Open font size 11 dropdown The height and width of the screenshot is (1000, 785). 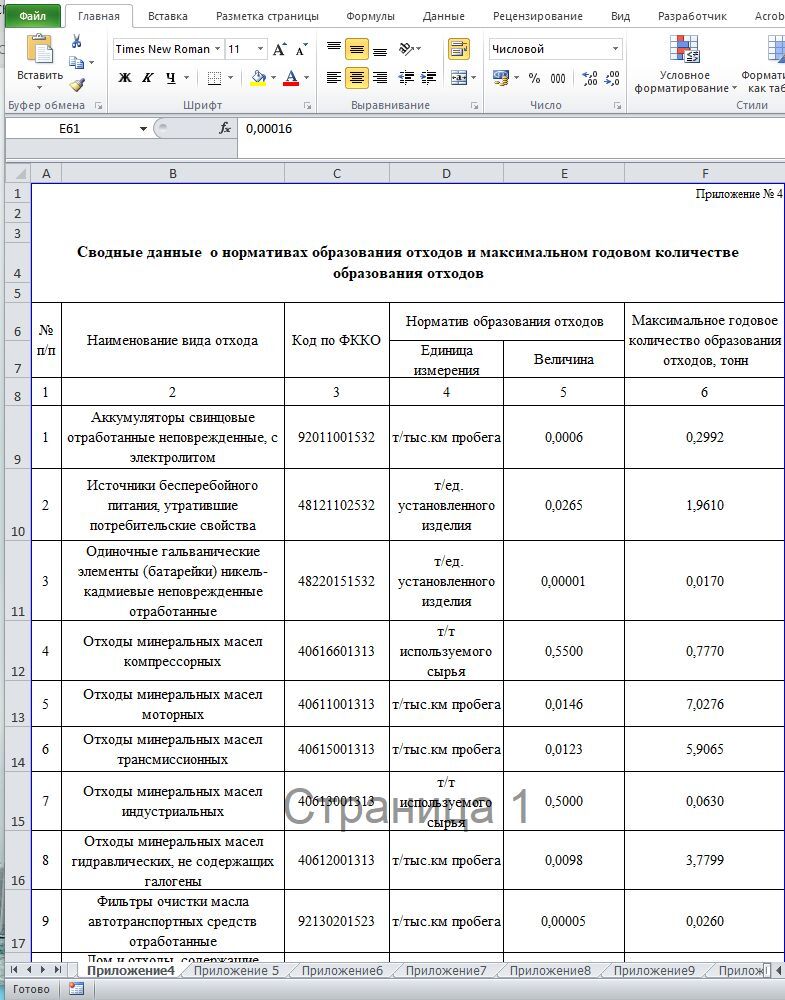(x=260, y=49)
